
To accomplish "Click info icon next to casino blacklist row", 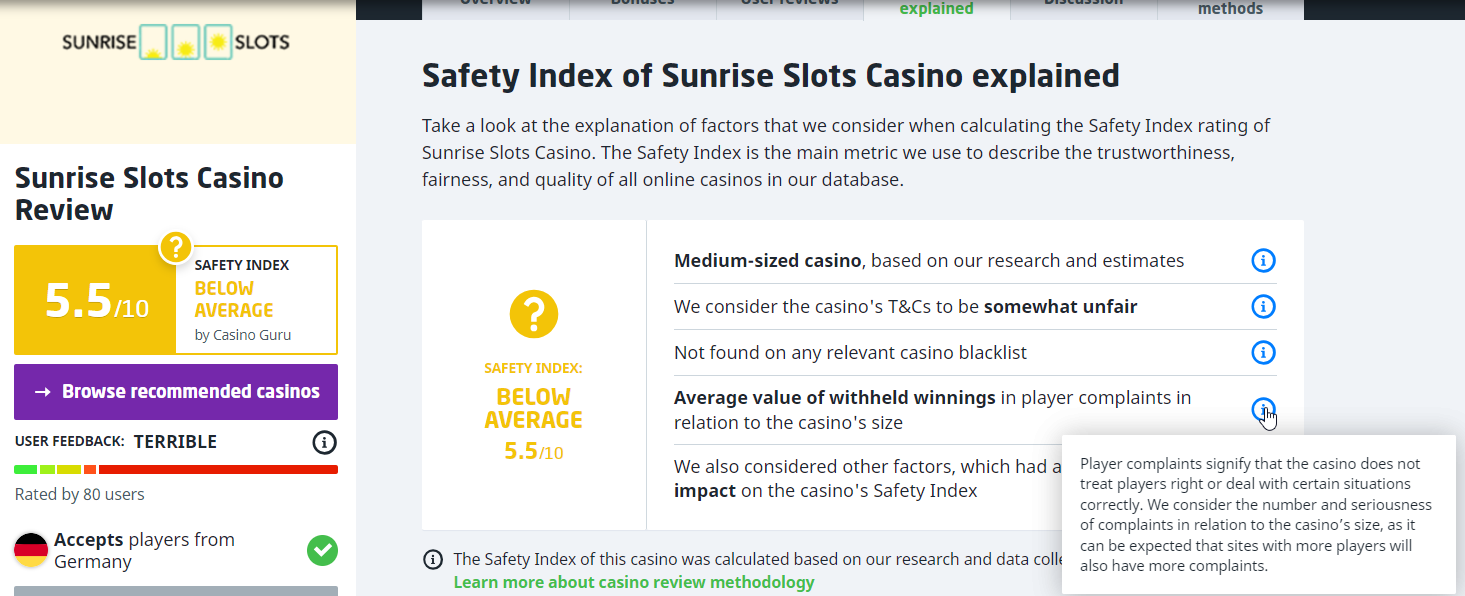I will [x=1263, y=352].
